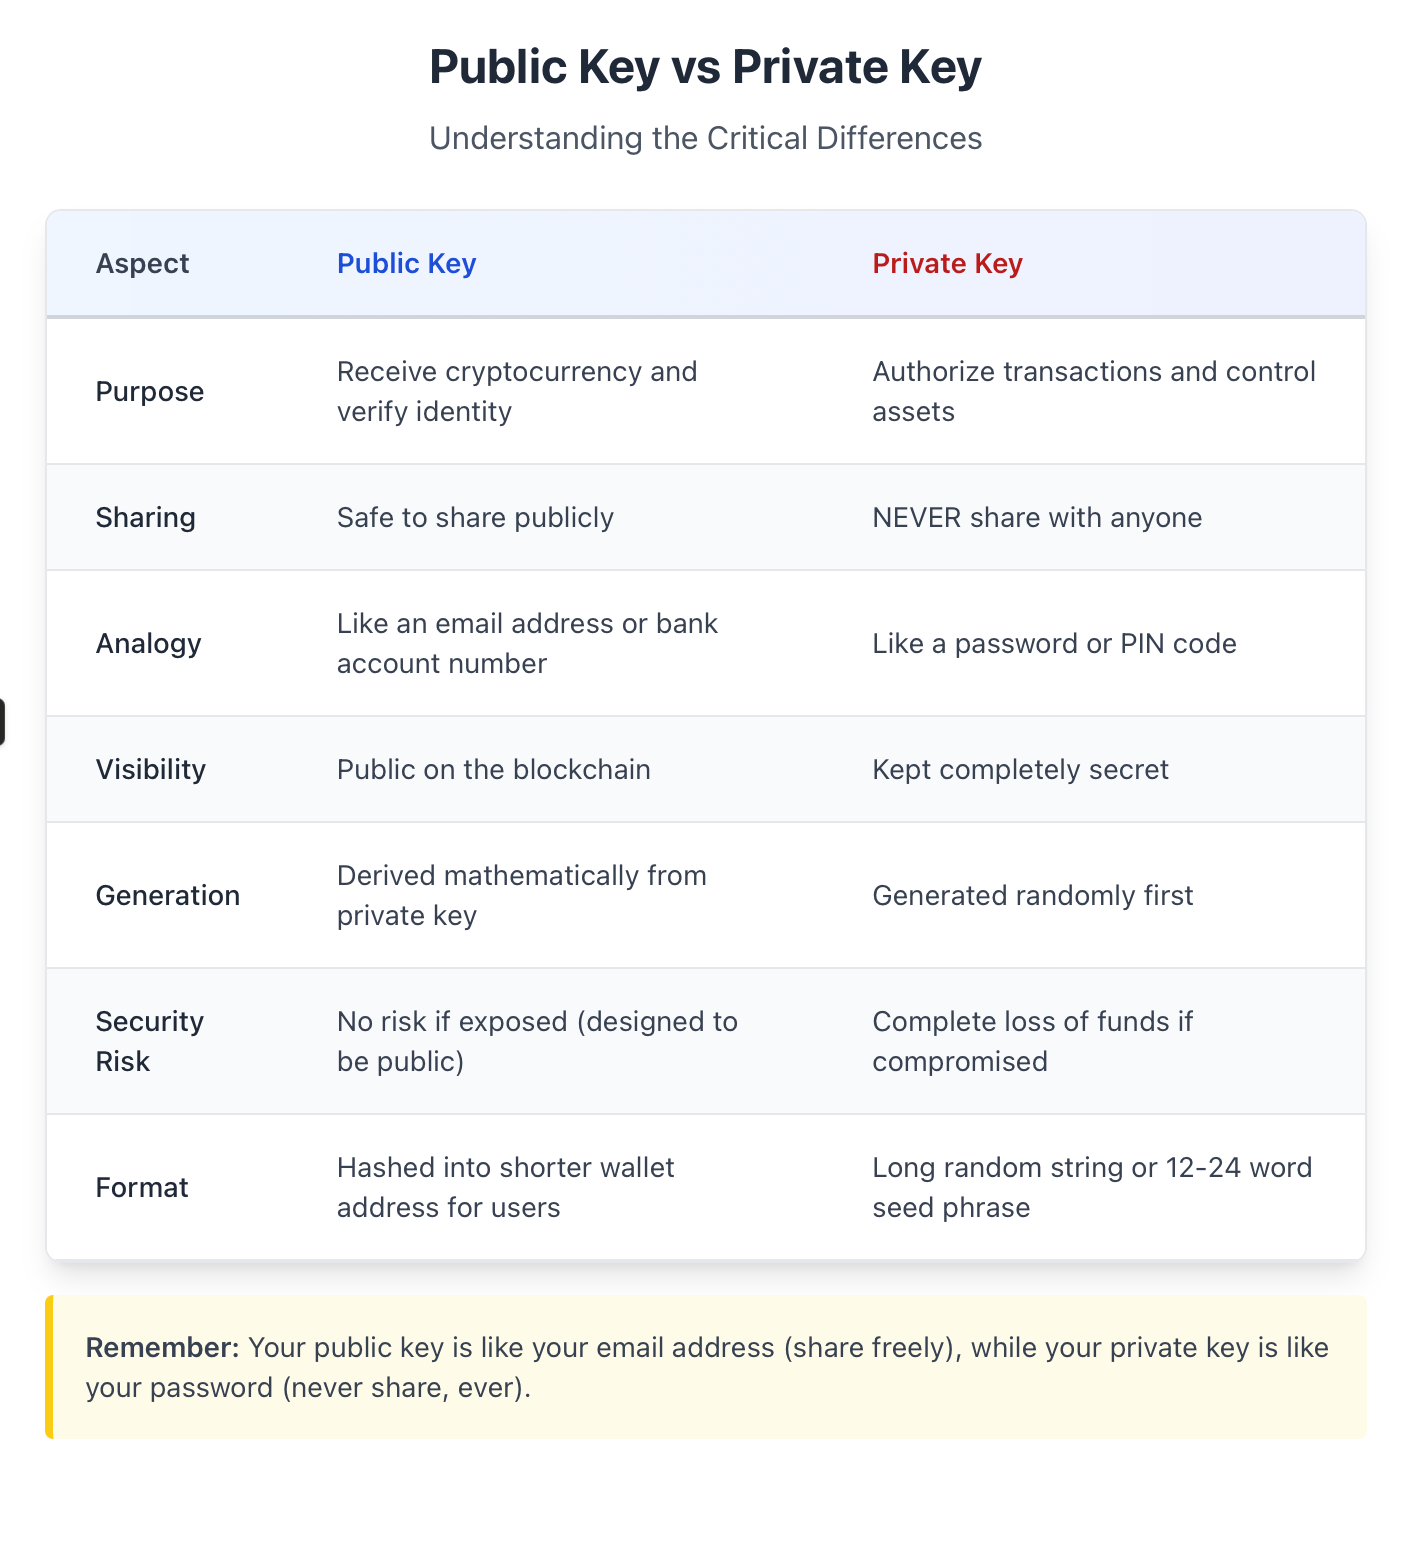Click the 'Public on the blockchain' cell
This screenshot has height=1555, width=1414.
493,770
